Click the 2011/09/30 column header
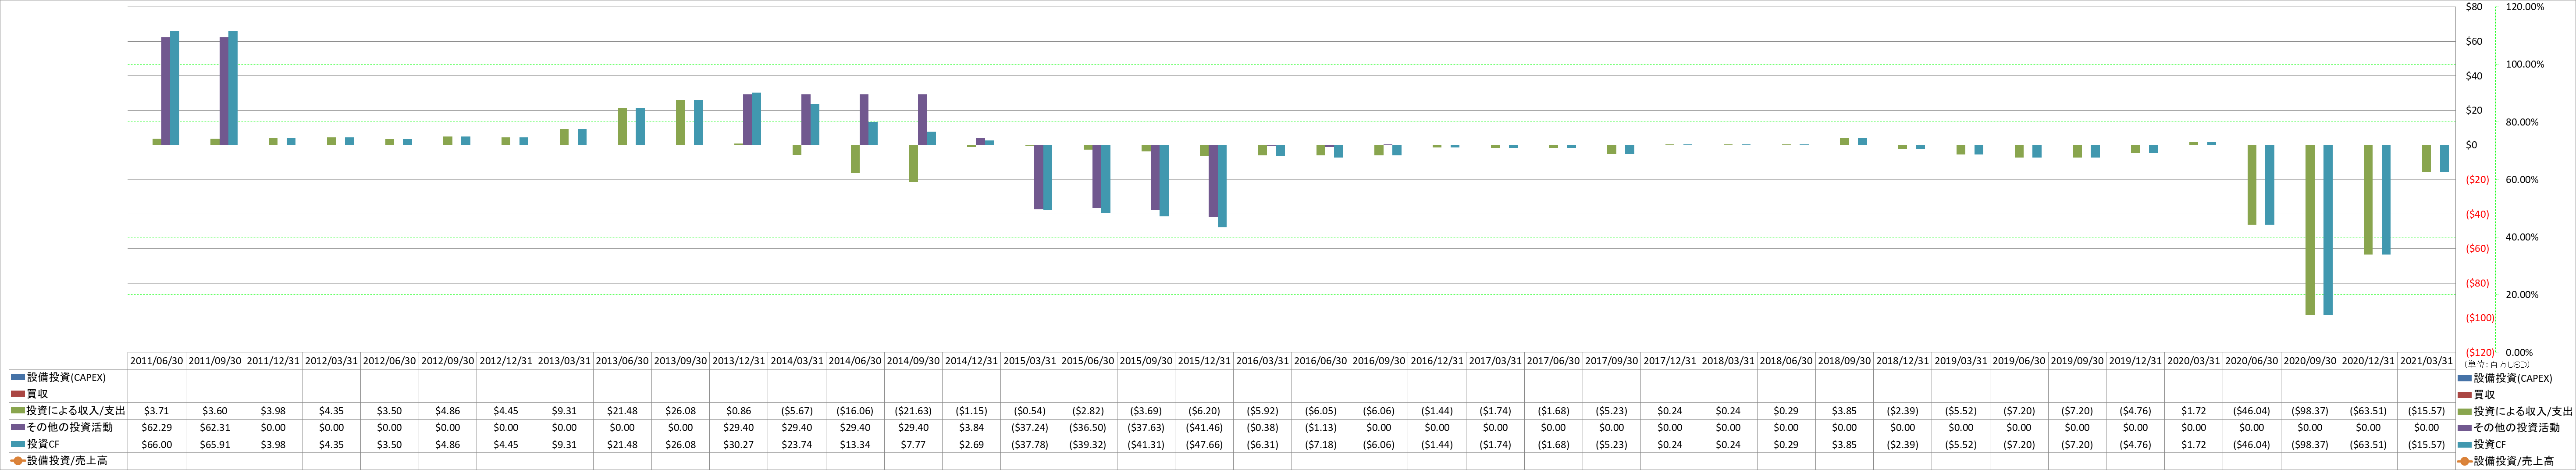 [x=215, y=361]
